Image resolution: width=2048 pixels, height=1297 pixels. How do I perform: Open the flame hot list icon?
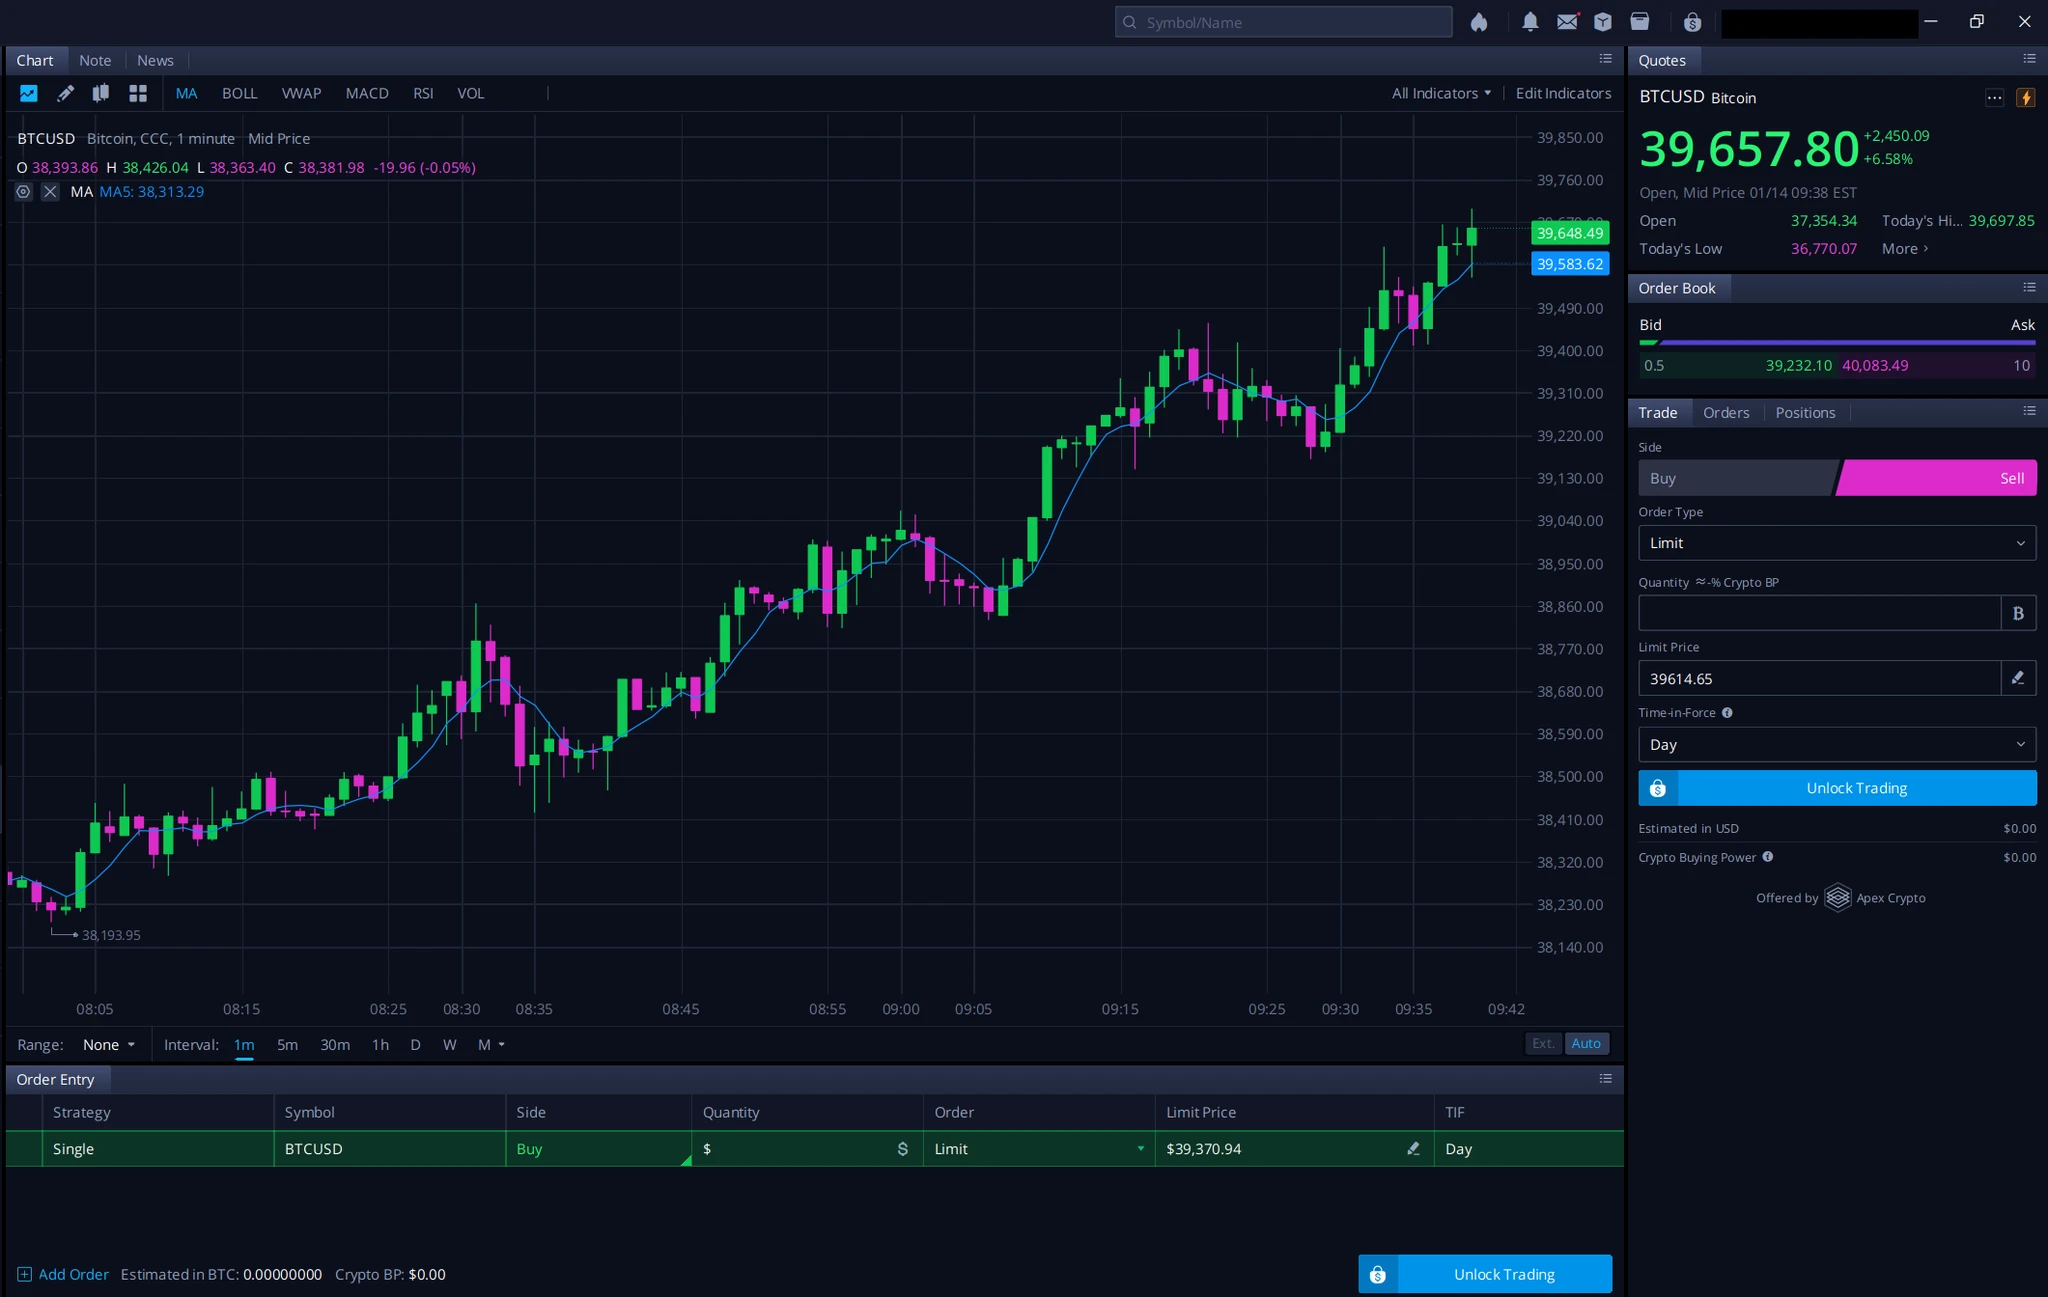(x=1479, y=22)
